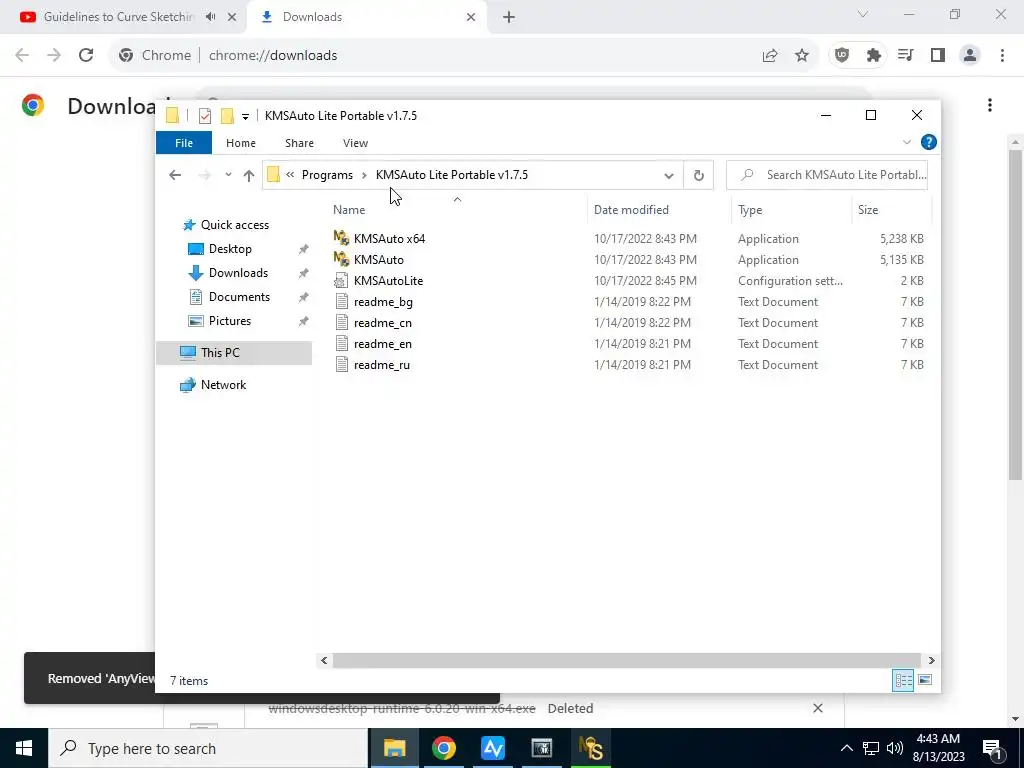Screen dimensions: 1024x768
Task: Open File Explorer from taskbar
Action: click(394, 748)
